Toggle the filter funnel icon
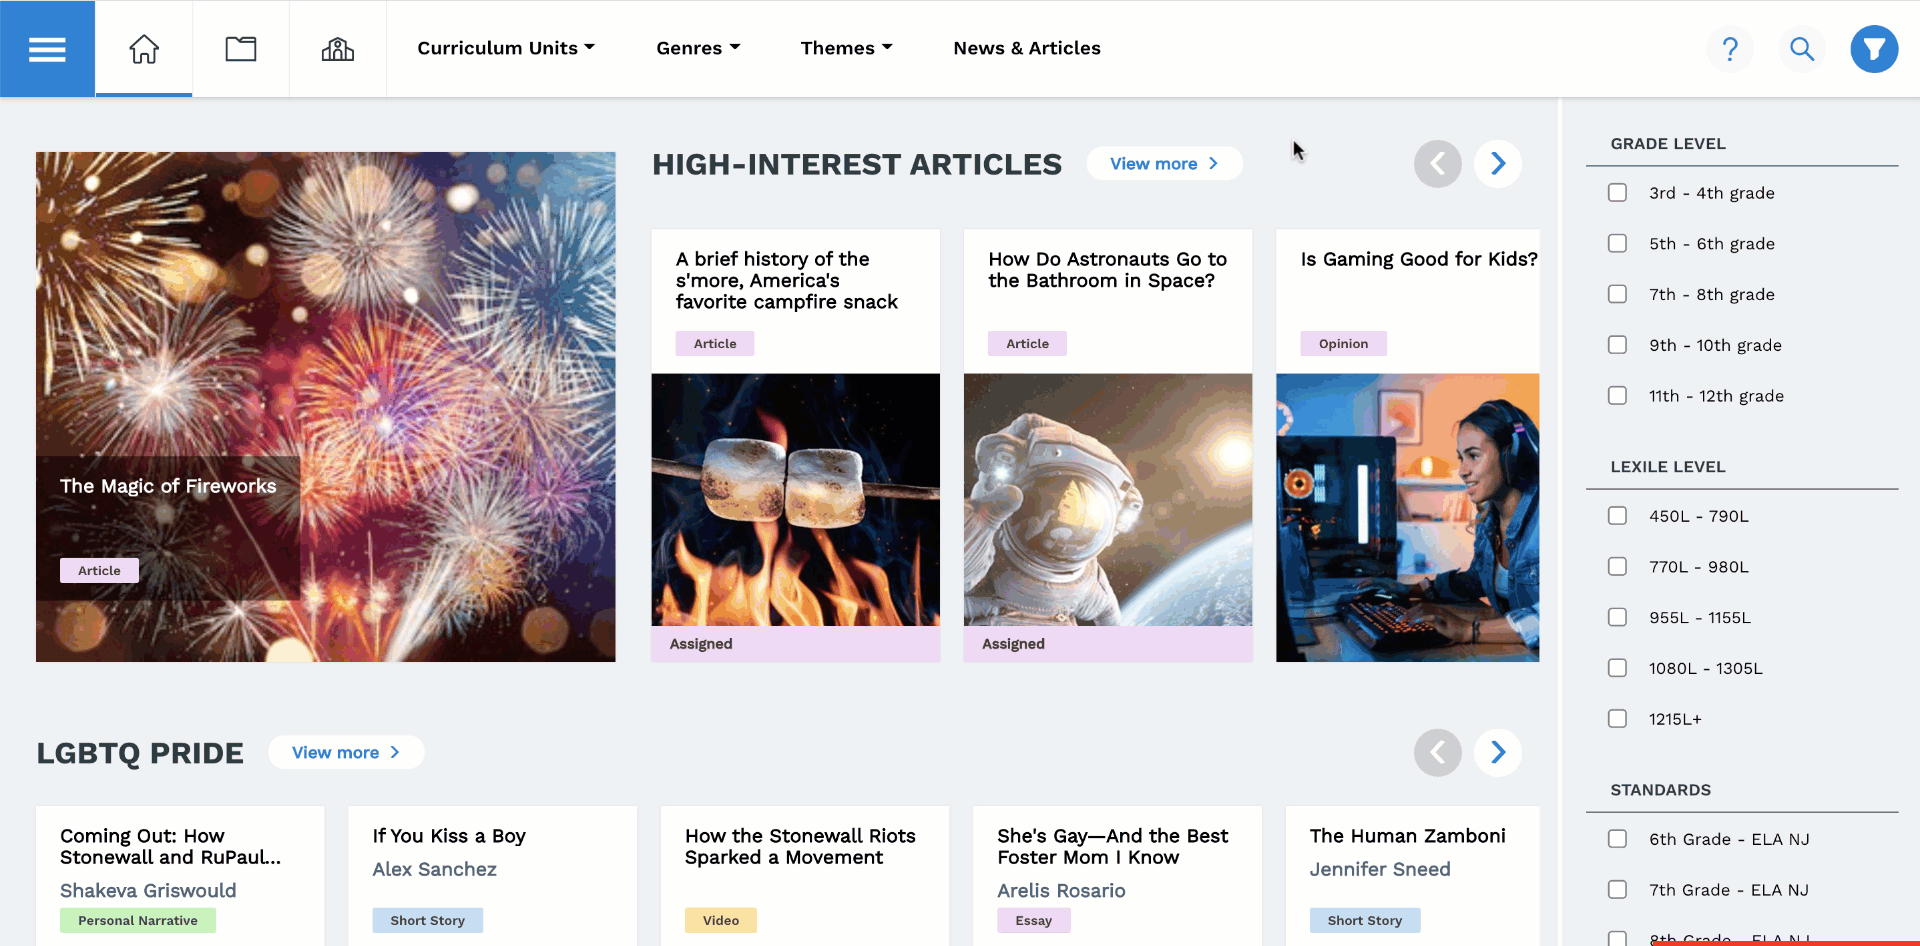This screenshot has height=946, width=1920. [1874, 48]
